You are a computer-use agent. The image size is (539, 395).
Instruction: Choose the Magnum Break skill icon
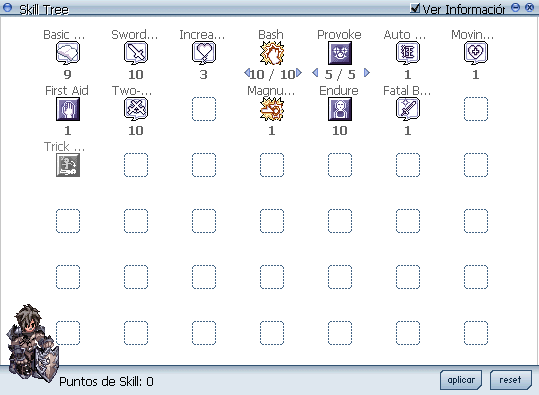click(x=272, y=109)
